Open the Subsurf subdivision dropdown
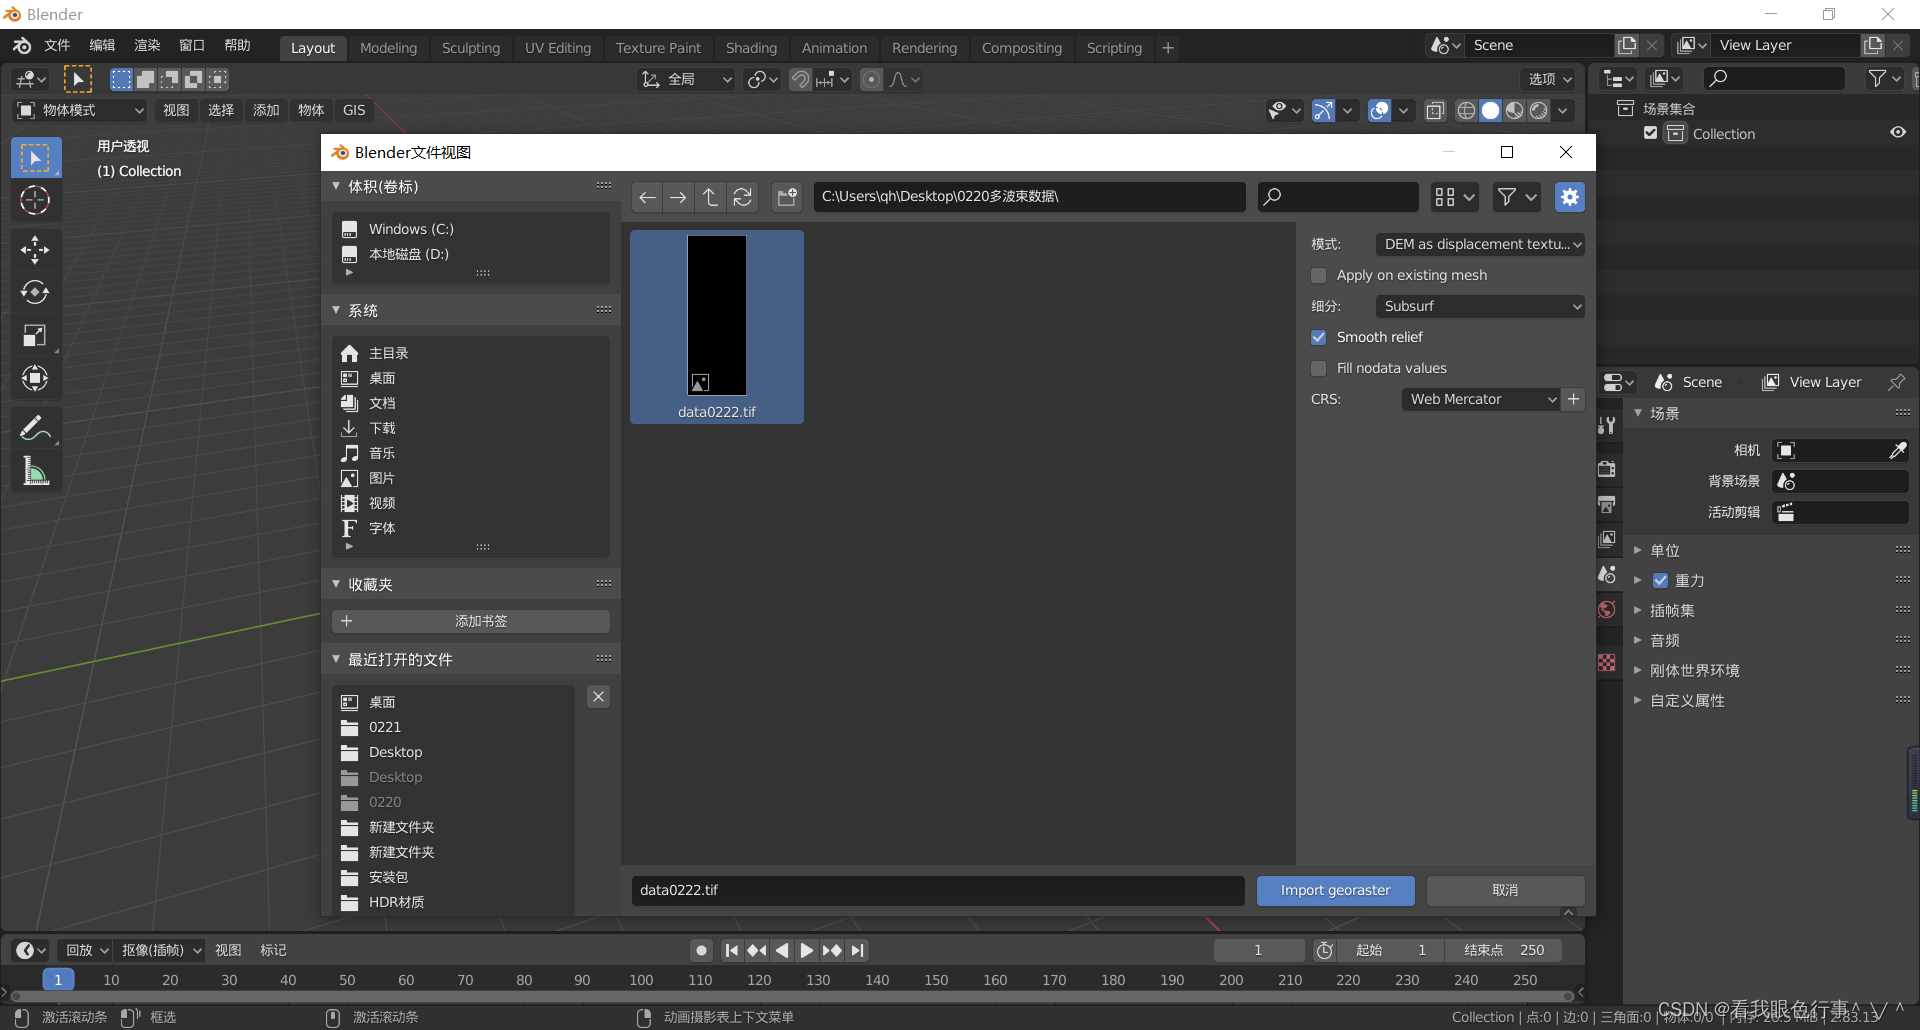Viewport: 1920px width, 1030px height. point(1480,306)
